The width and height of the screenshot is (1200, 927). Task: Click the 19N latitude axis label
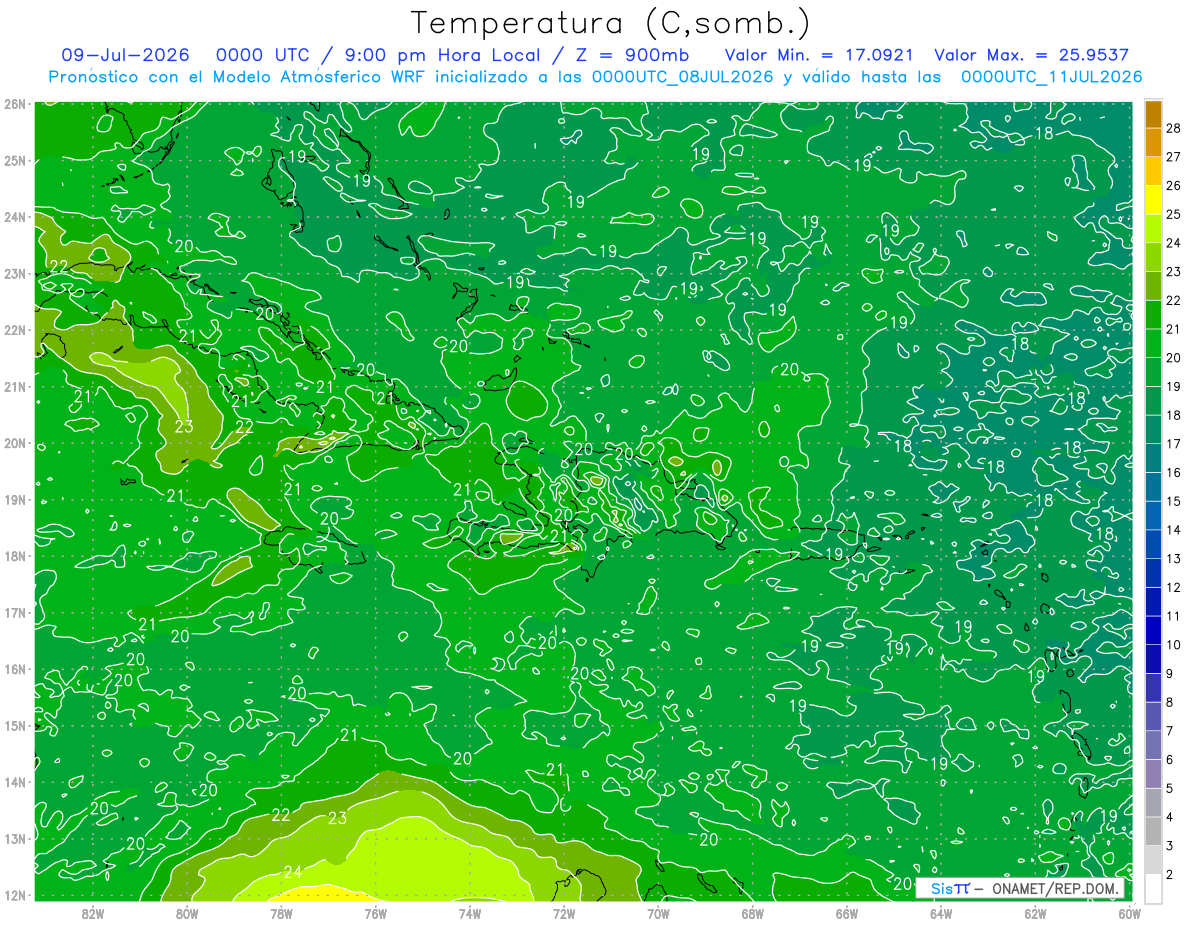click(14, 499)
